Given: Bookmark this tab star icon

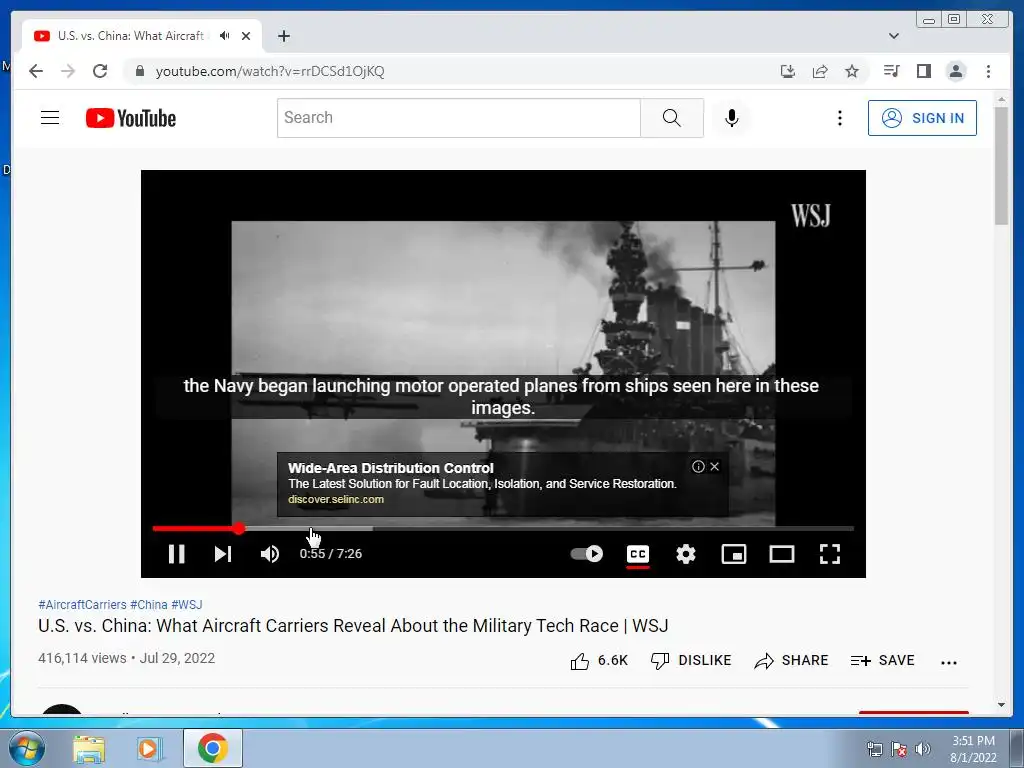Looking at the screenshot, I should click(852, 71).
